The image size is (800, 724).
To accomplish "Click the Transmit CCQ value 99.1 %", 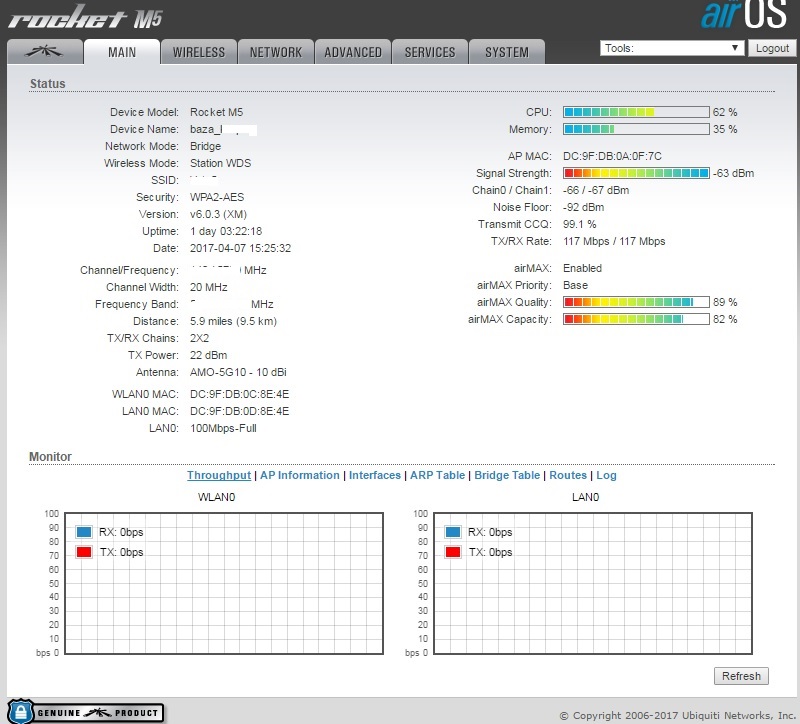I will point(580,224).
